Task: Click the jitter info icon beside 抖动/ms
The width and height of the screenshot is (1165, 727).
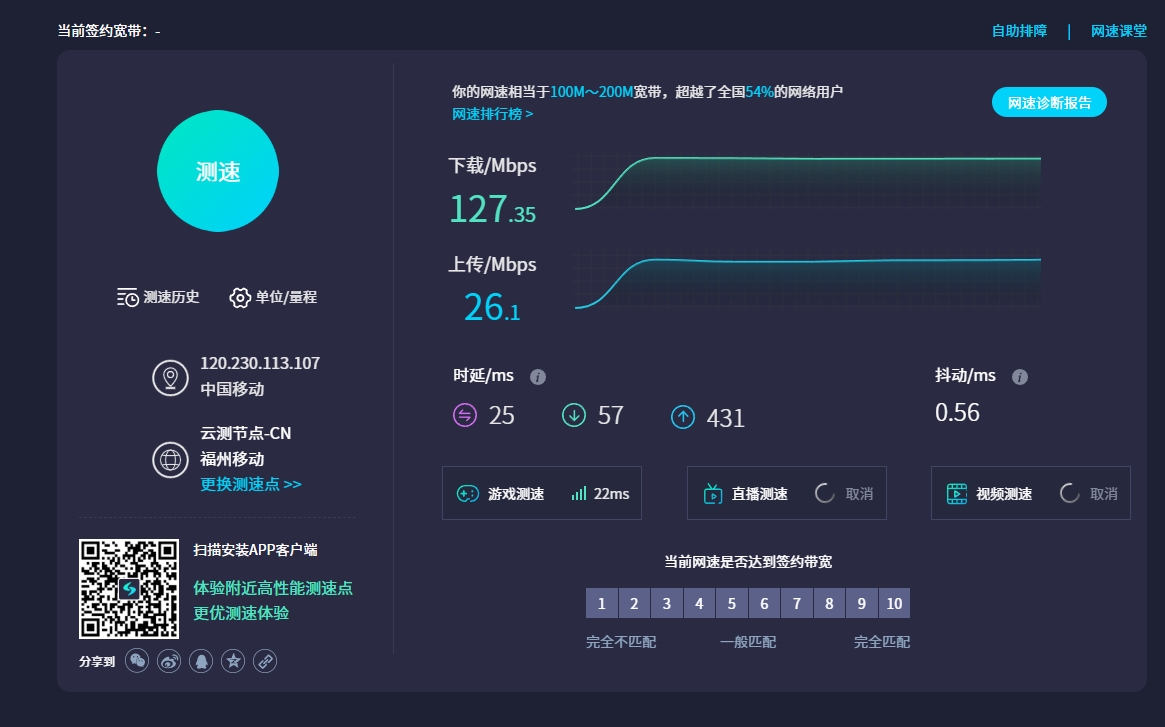Action: 1019,377
